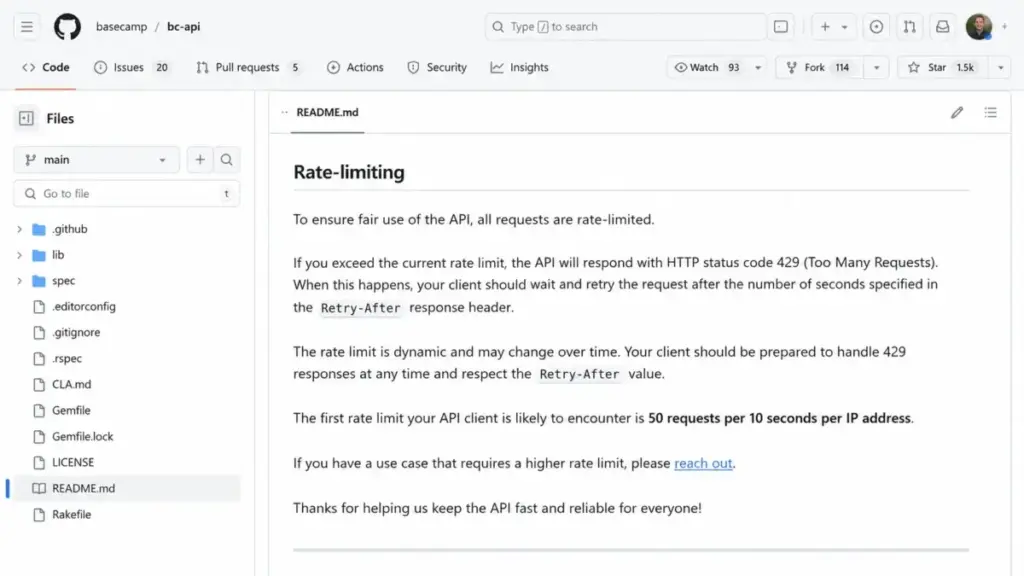Screen dimensions: 1024x576
Task: Focus the Type to search field
Action: [625, 27]
